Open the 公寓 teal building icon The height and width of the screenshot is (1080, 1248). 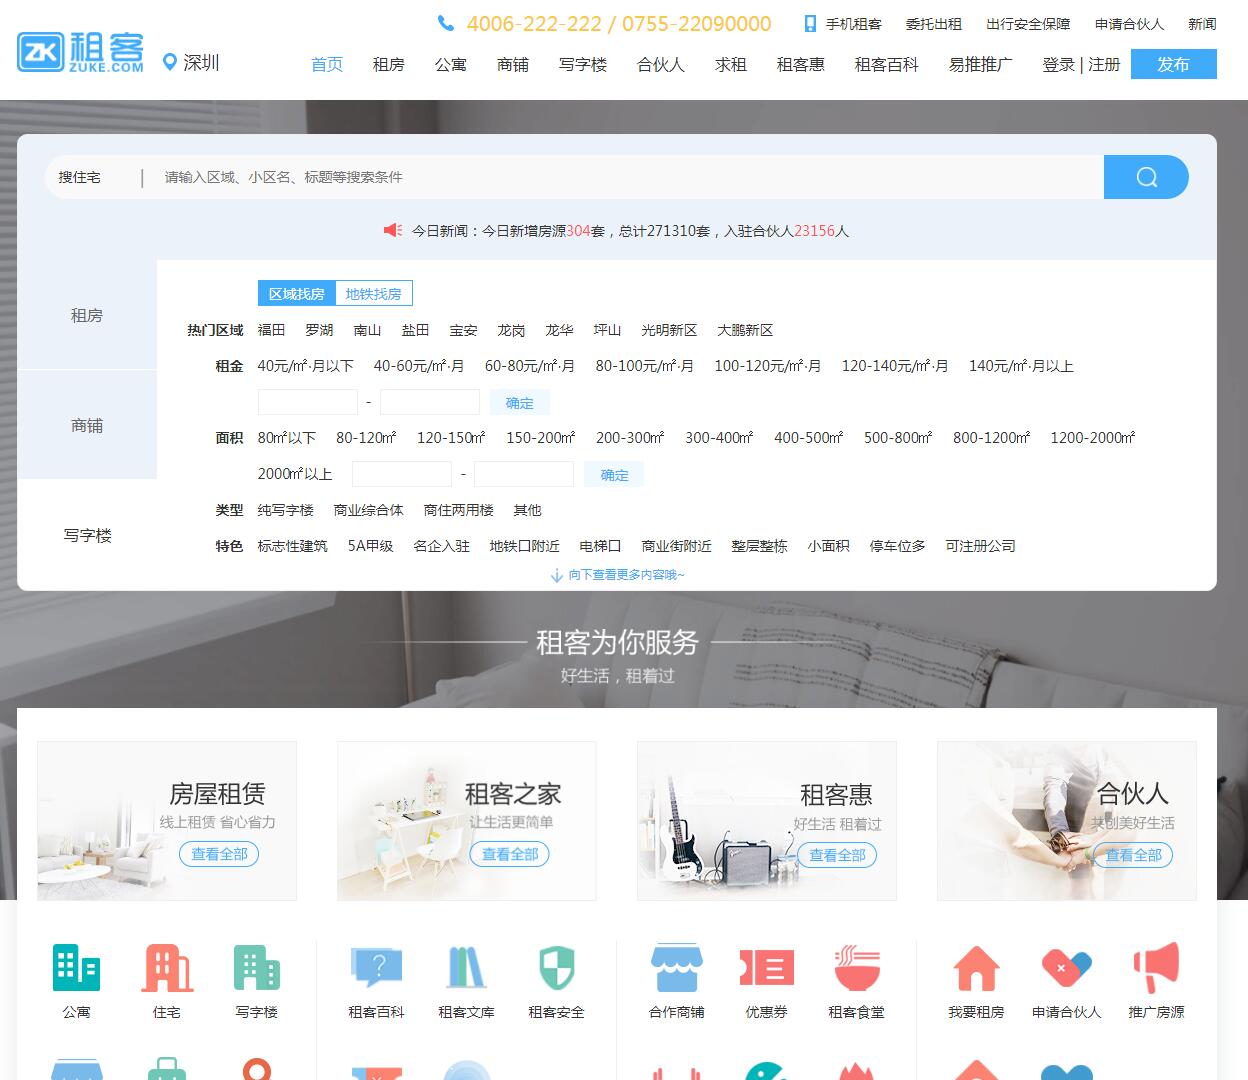76,967
